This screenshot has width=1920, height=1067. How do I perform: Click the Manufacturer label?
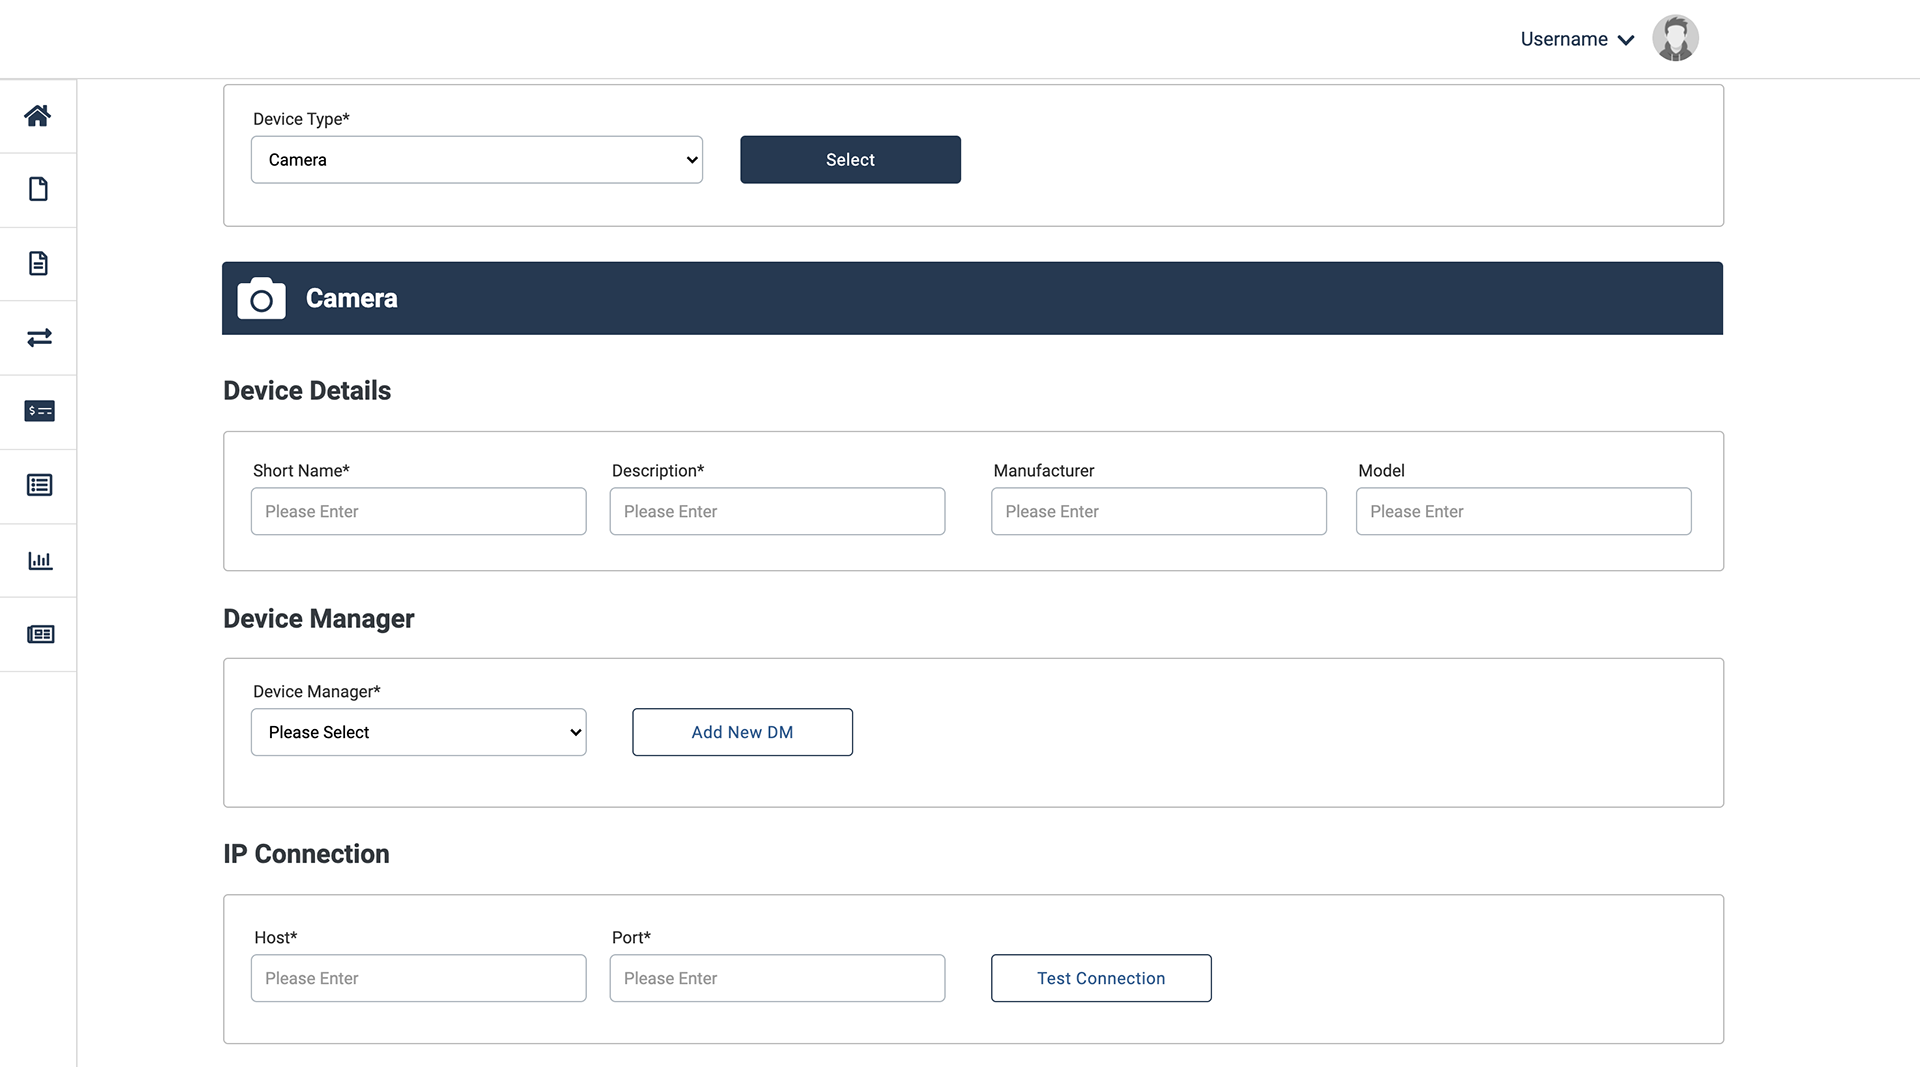click(1043, 471)
